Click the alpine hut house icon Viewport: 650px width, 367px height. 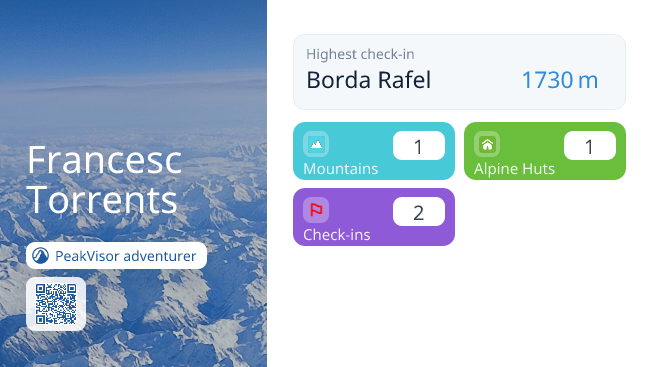487,144
